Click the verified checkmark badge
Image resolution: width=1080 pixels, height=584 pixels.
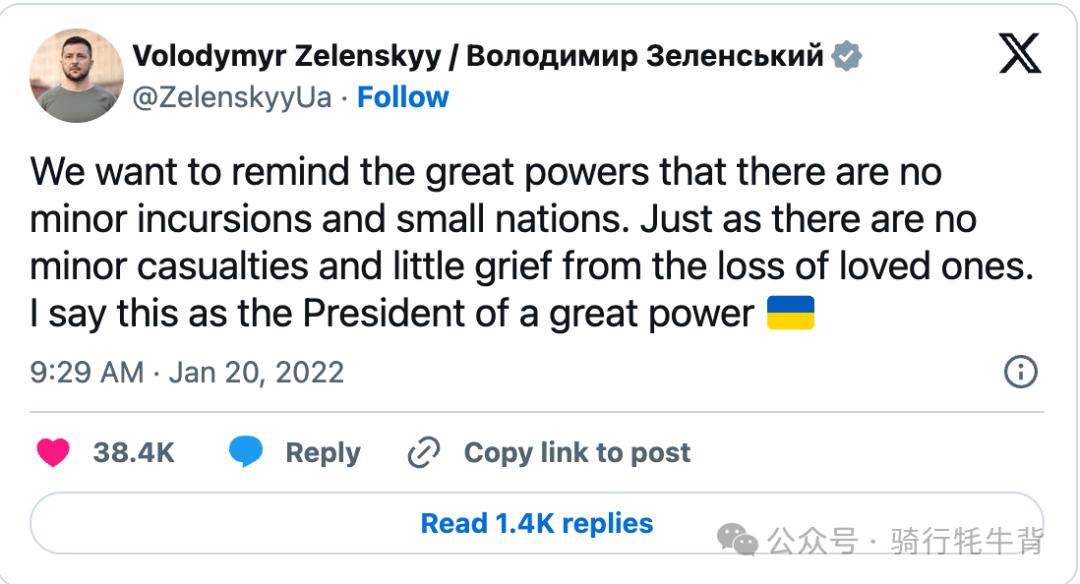pyautogui.click(x=847, y=56)
